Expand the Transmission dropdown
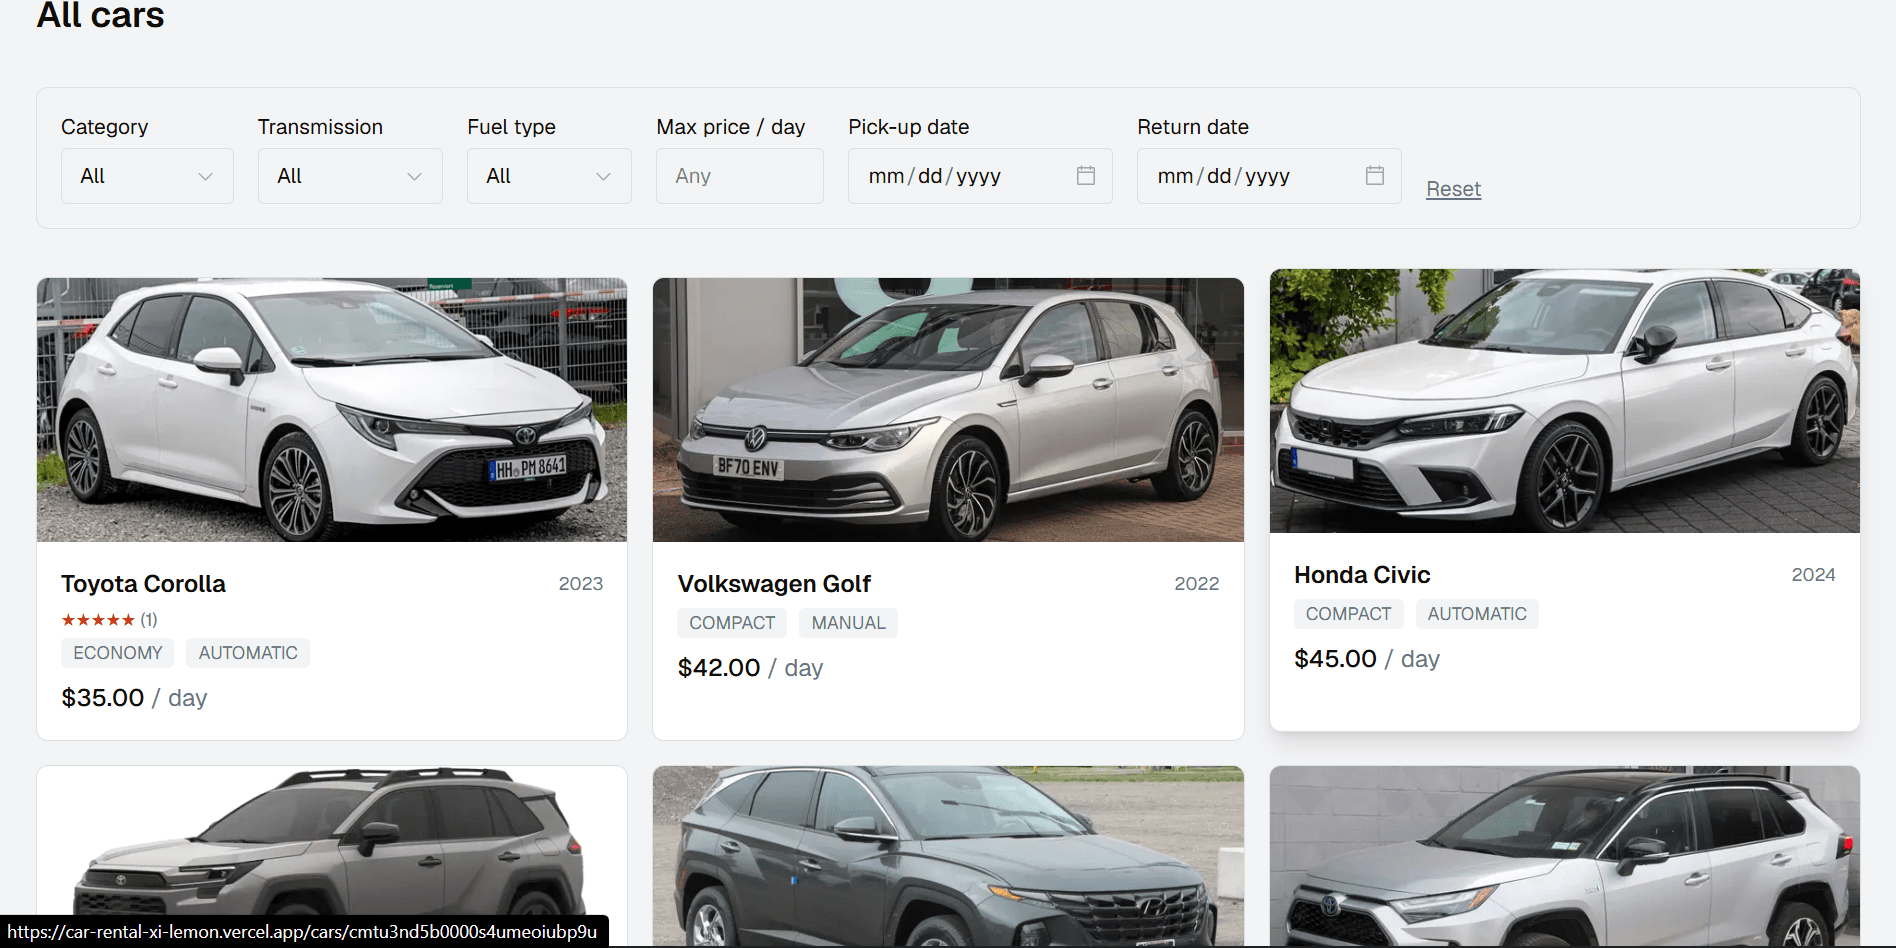Screen dimensions: 1896x948 350,176
